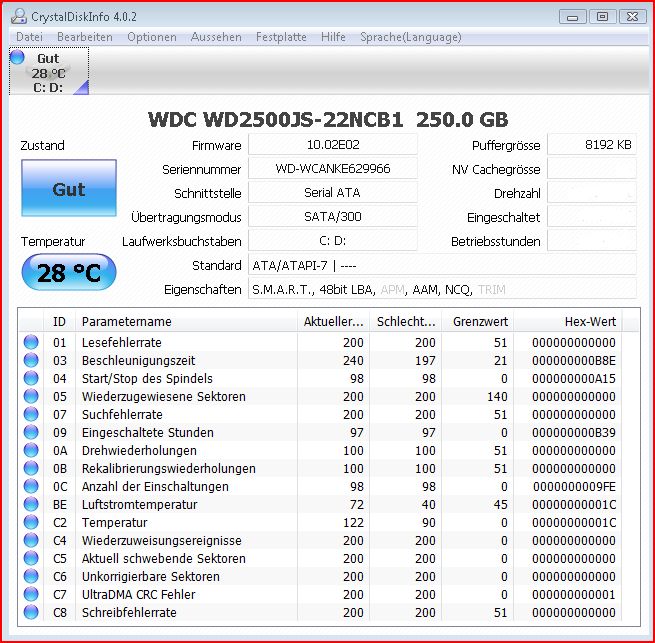Click blue health orb in disk tab
This screenshot has height=643, width=655.
coord(17,57)
